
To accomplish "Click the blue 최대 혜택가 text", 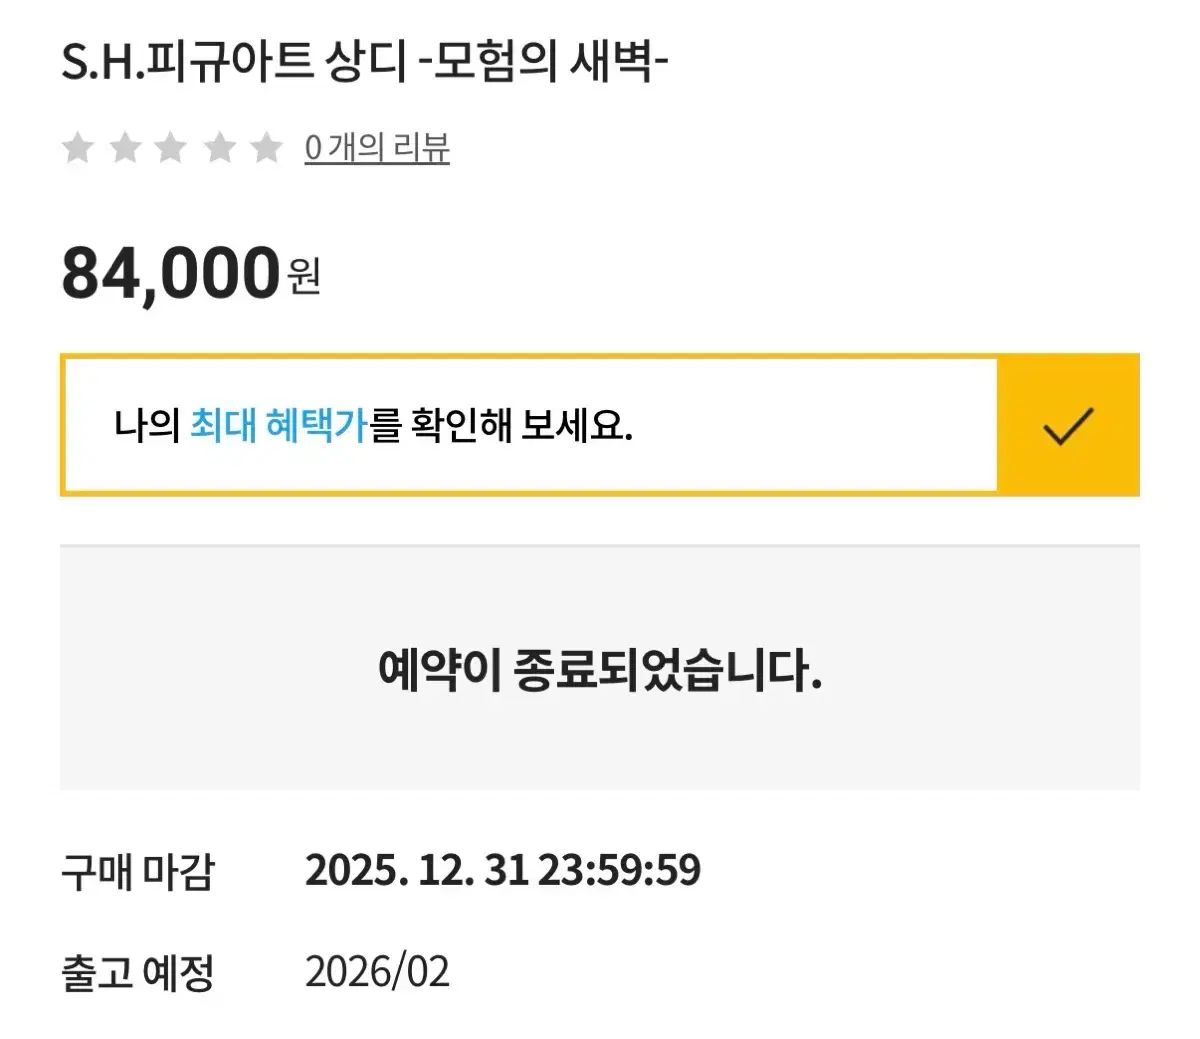I will pos(280,426).
